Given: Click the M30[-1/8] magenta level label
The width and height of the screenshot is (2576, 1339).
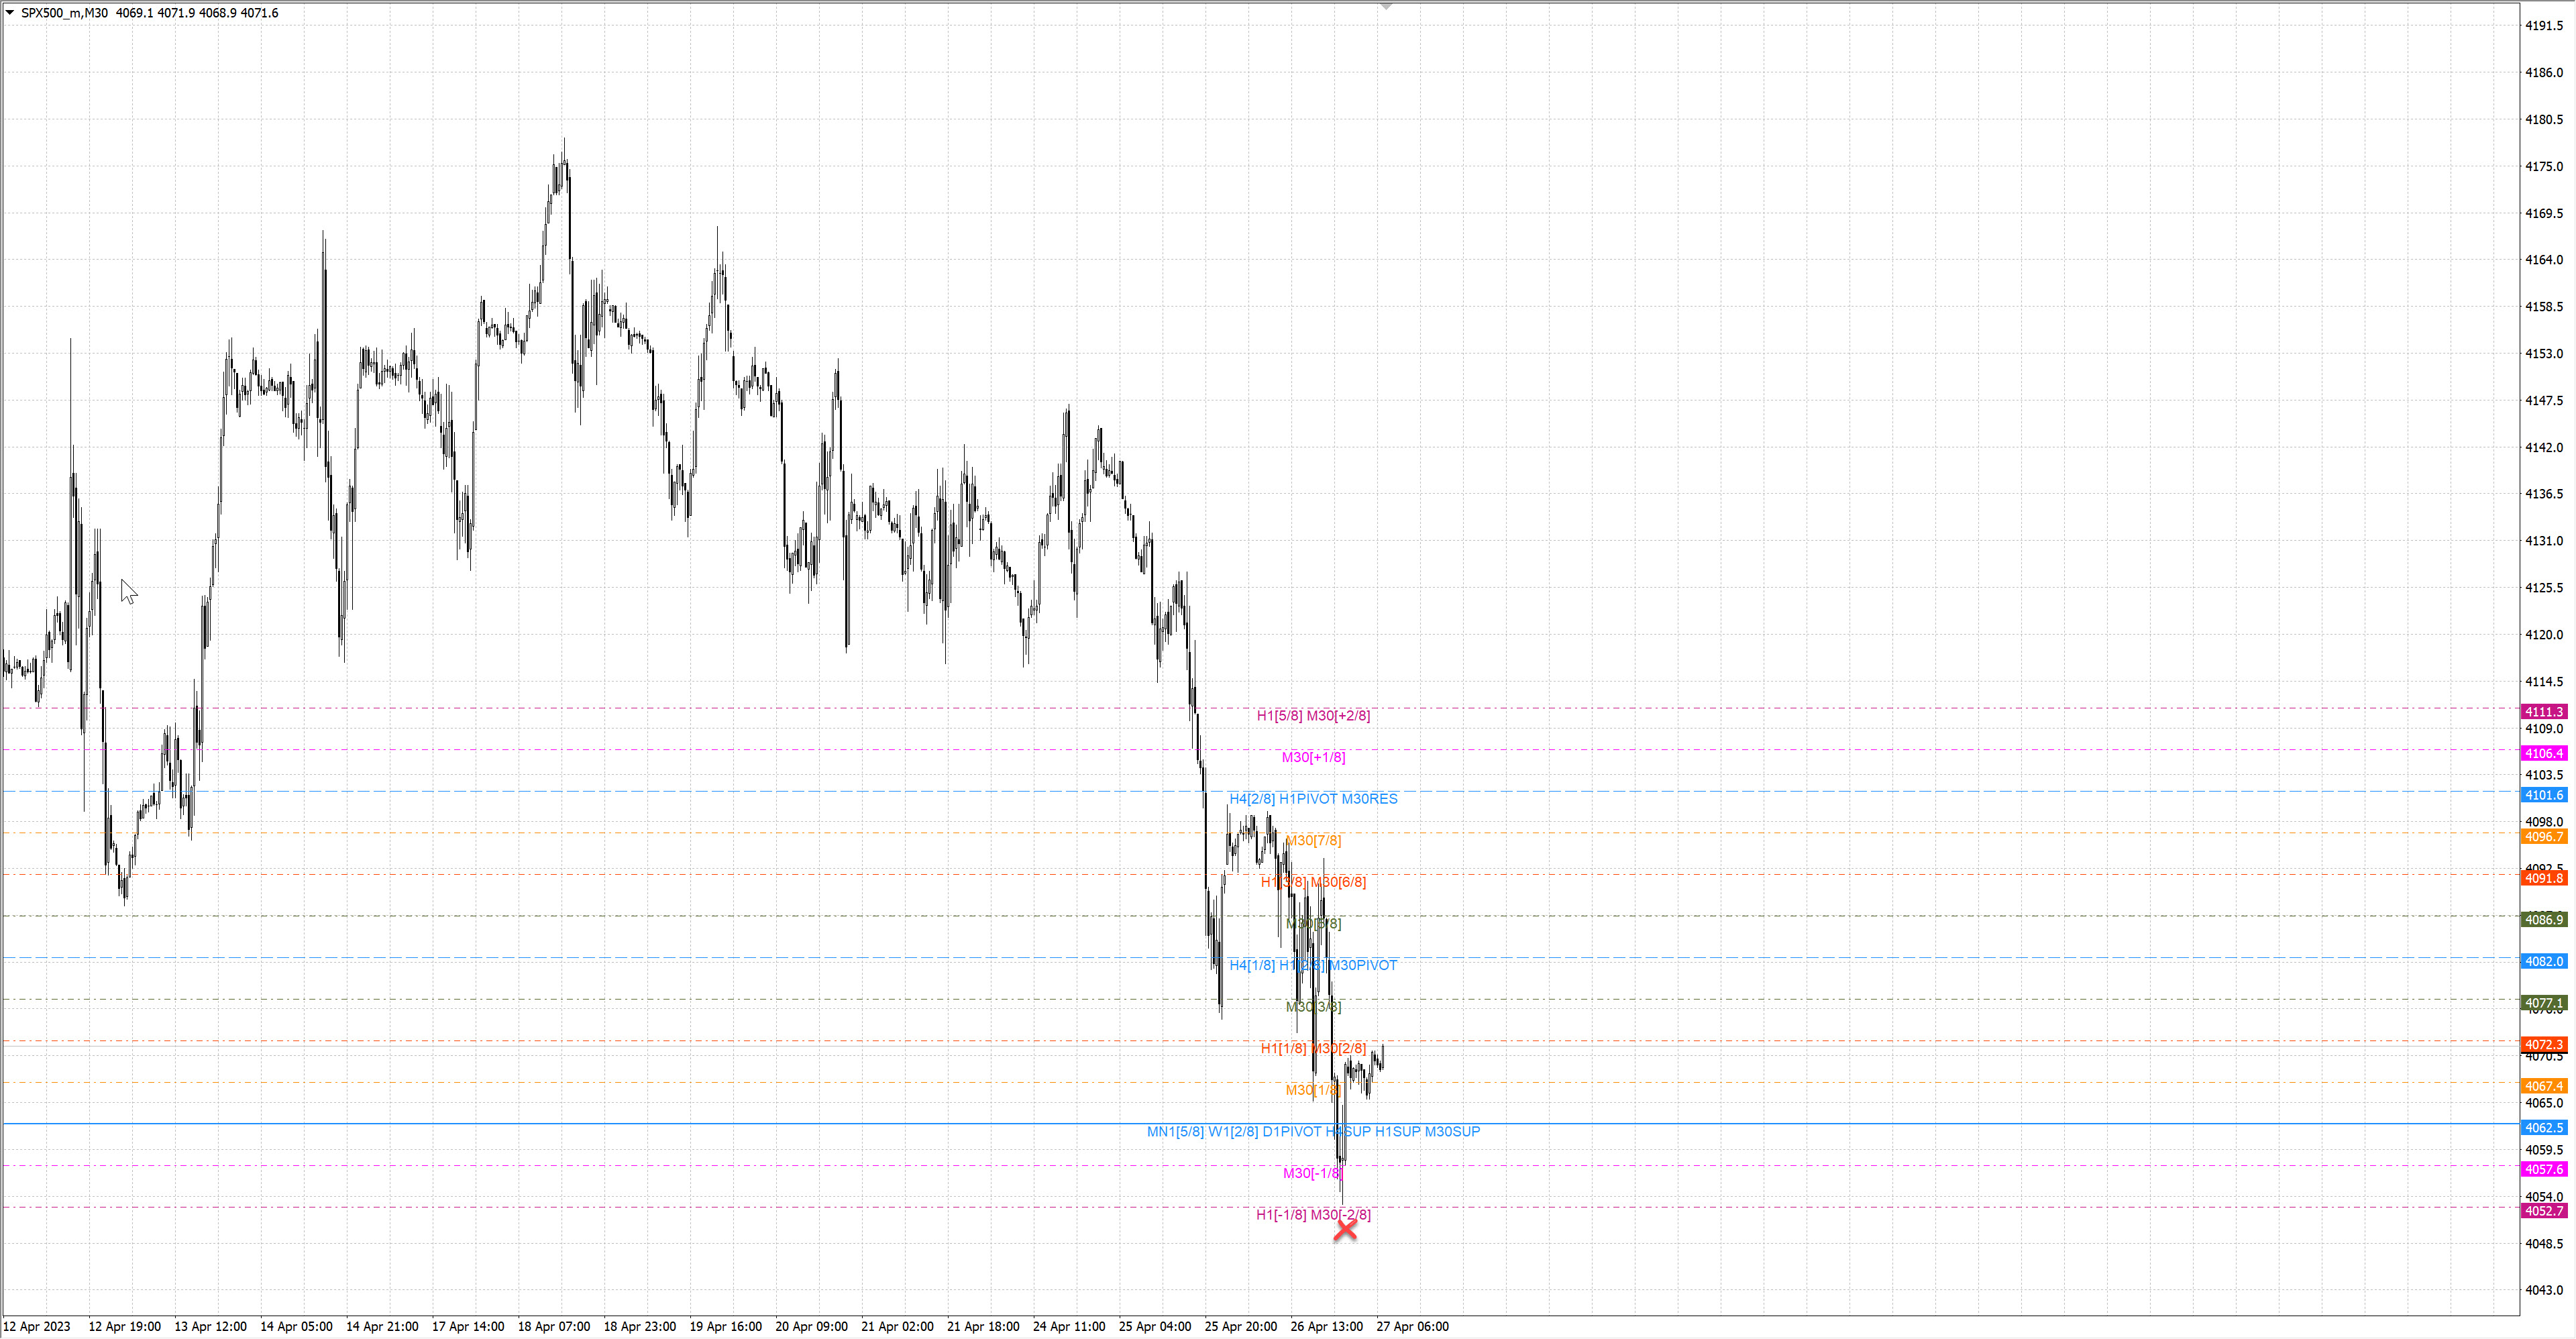Looking at the screenshot, I should pyautogui.click(x=1312, y=1173).
